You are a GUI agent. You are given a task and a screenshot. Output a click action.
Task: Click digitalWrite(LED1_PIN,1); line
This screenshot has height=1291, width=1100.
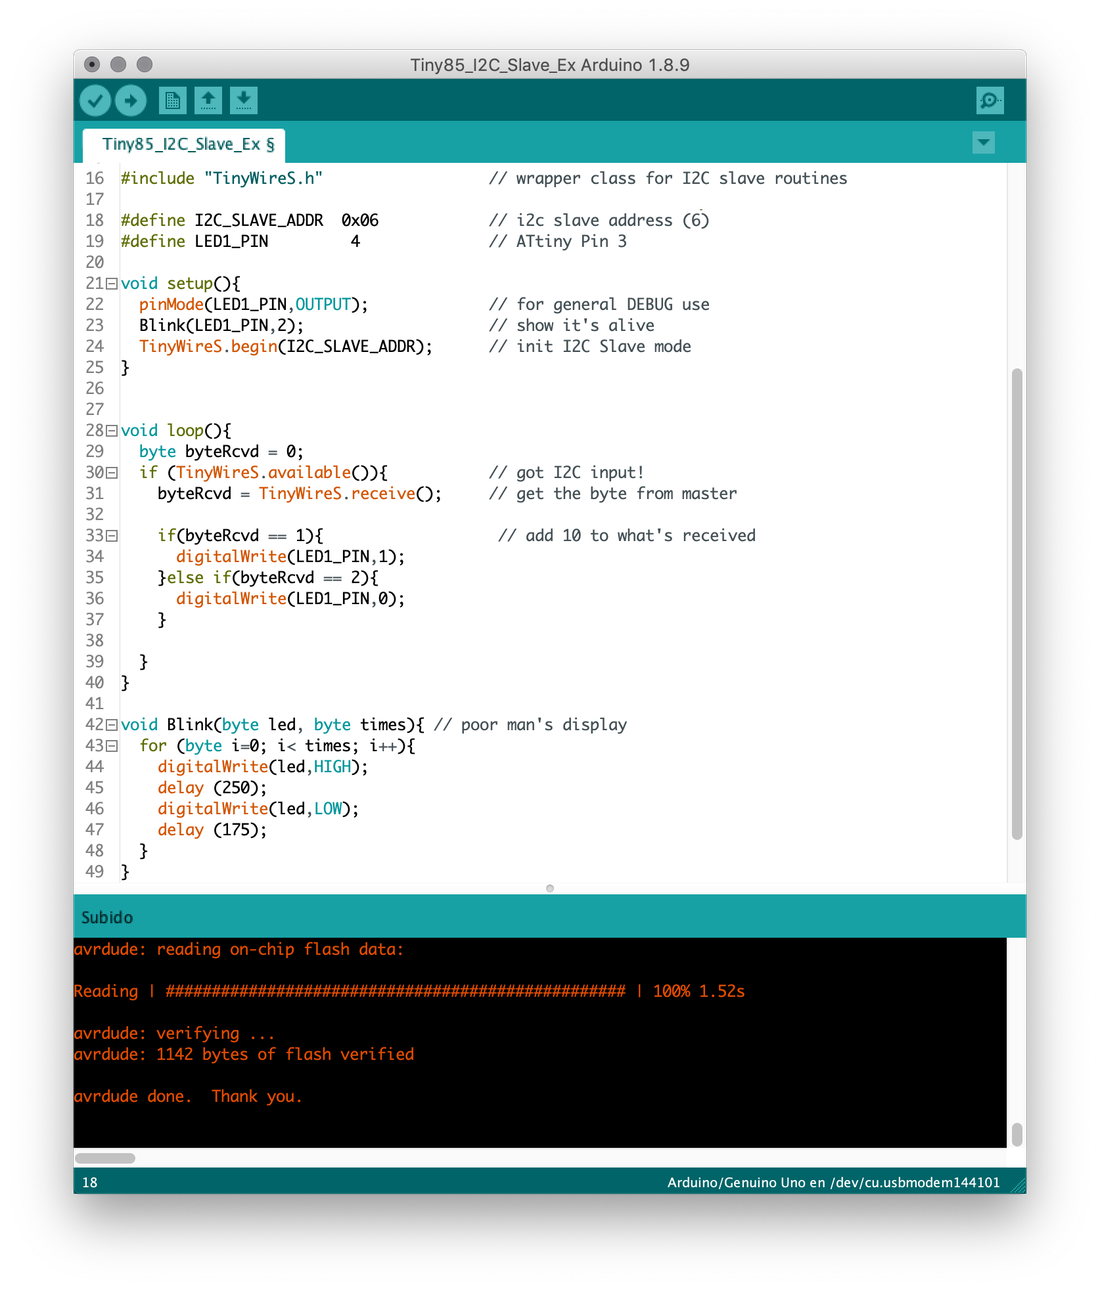pos(290,556)
